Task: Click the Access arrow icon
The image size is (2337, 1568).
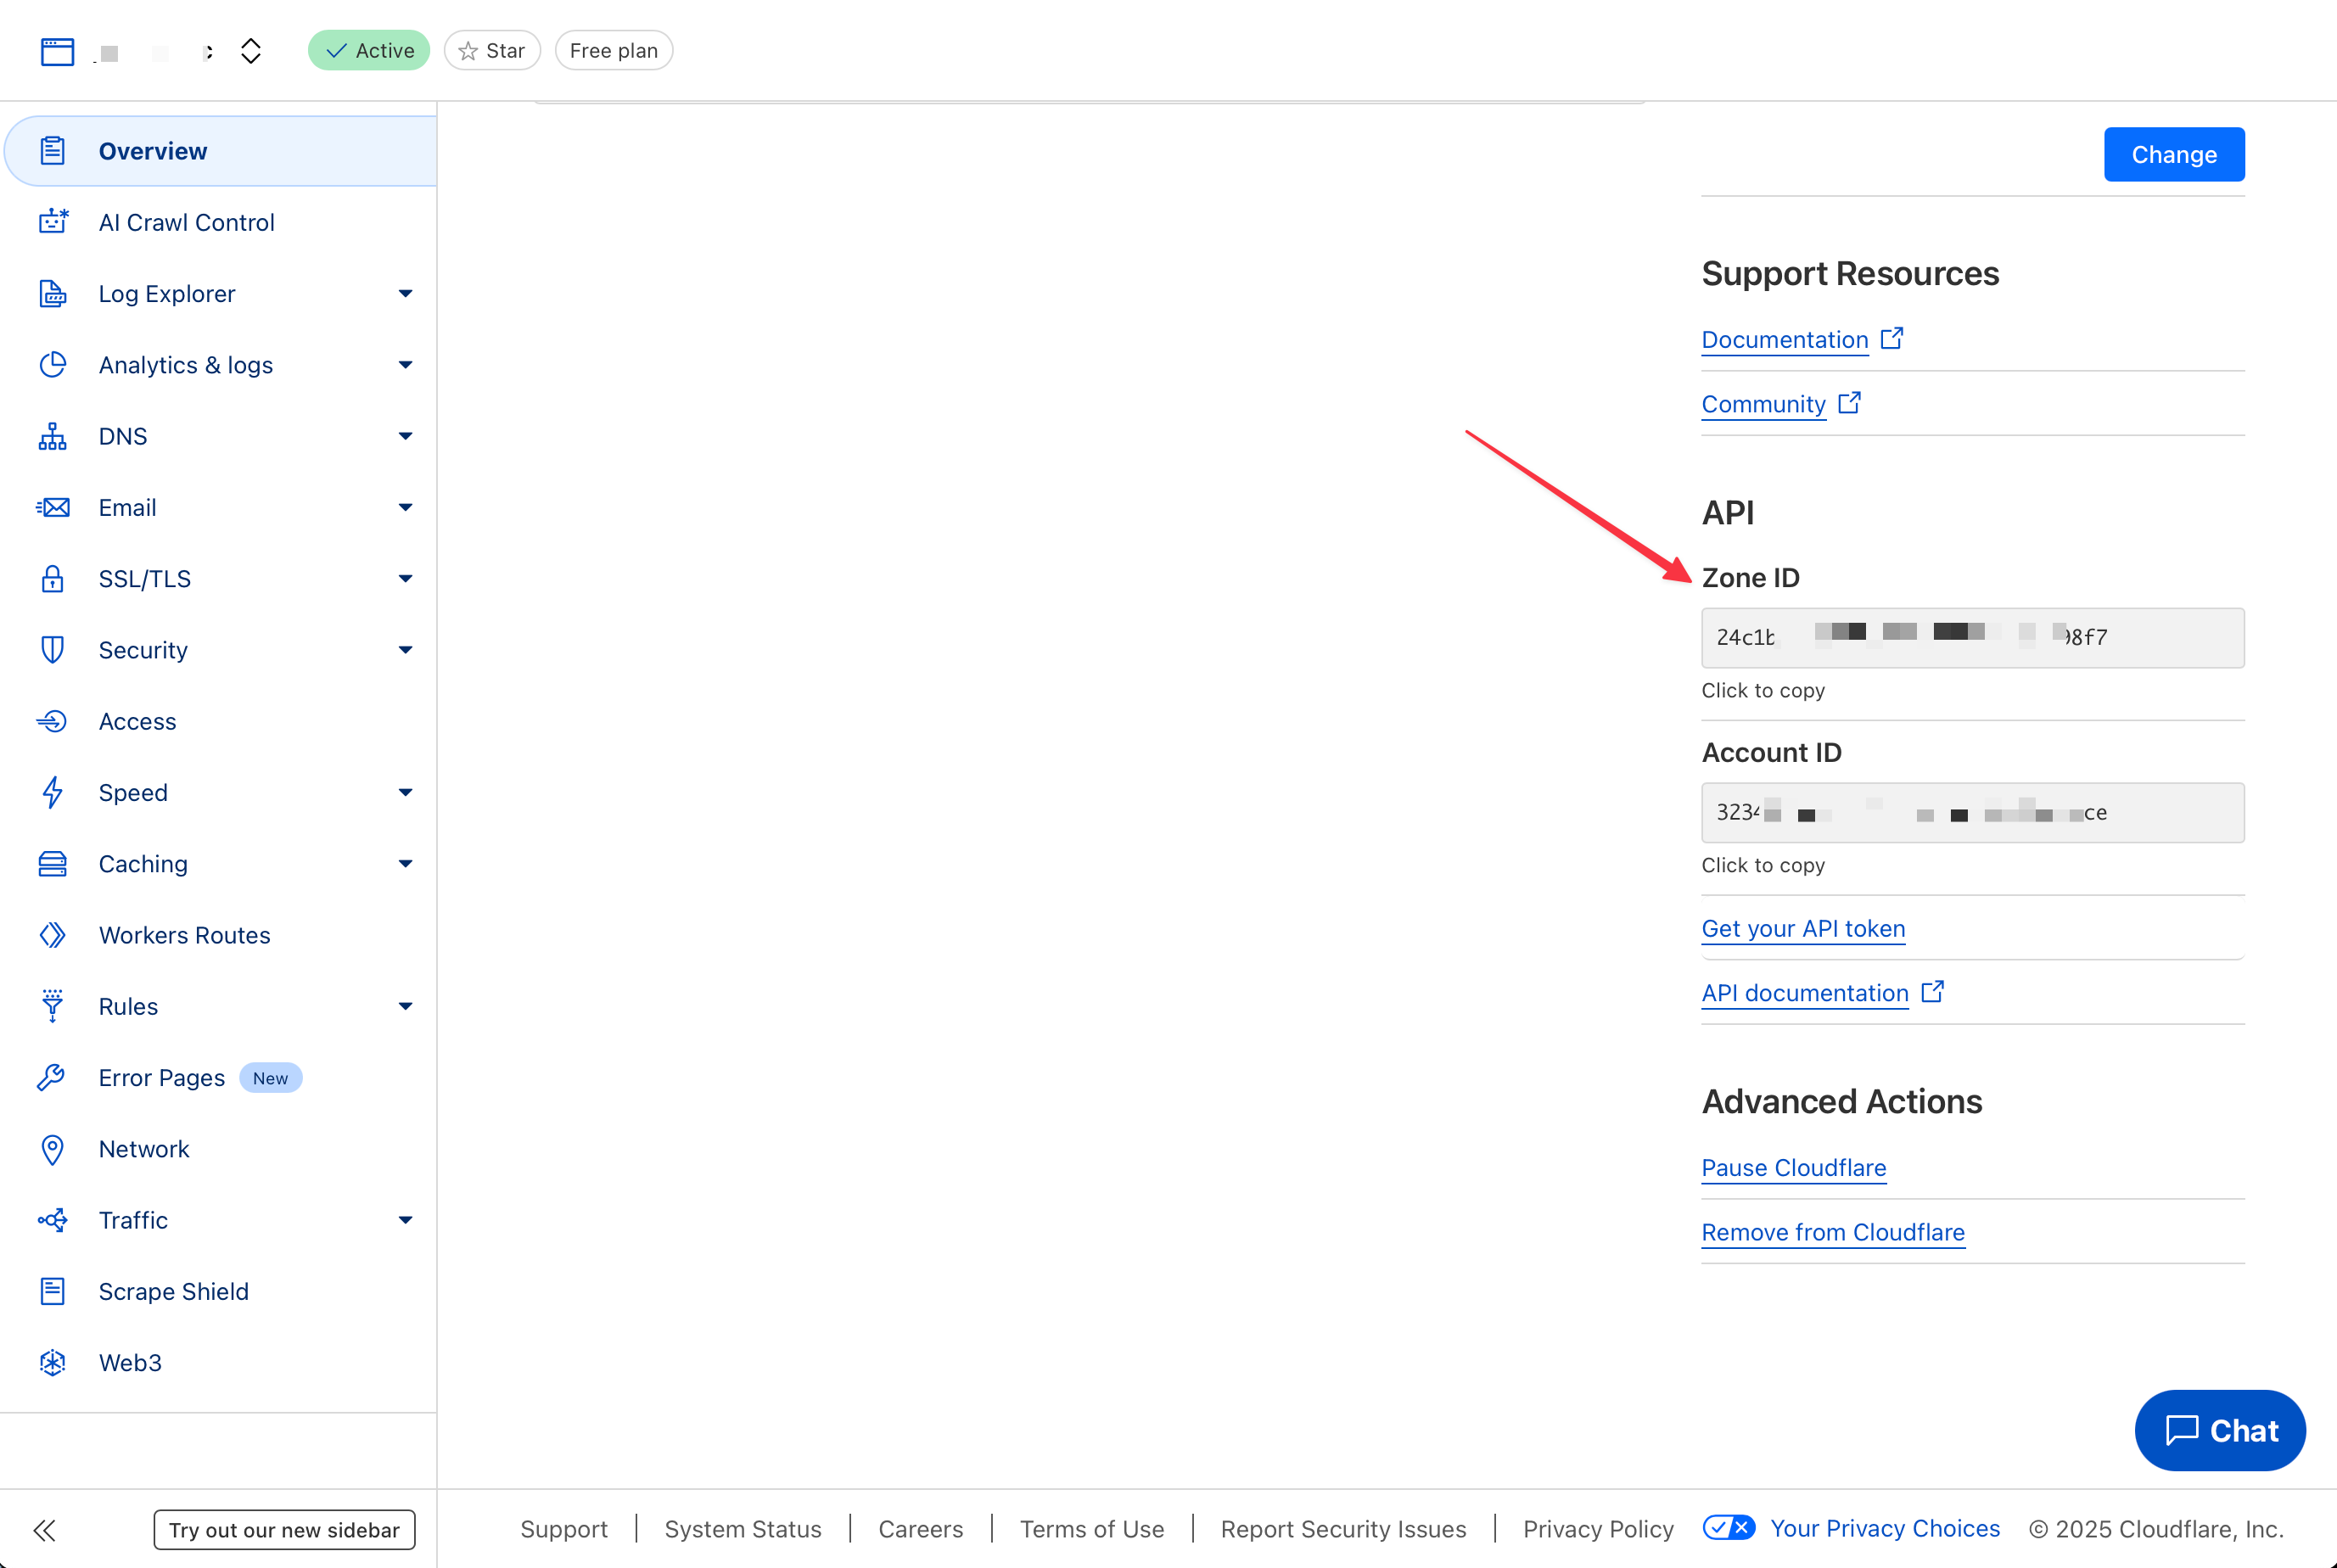Action: click(53, 721)
